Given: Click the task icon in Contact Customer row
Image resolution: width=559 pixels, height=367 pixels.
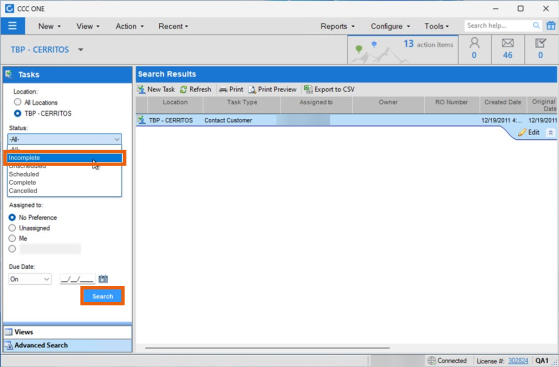Looking at the screenshot, I should tap(142, 120).
